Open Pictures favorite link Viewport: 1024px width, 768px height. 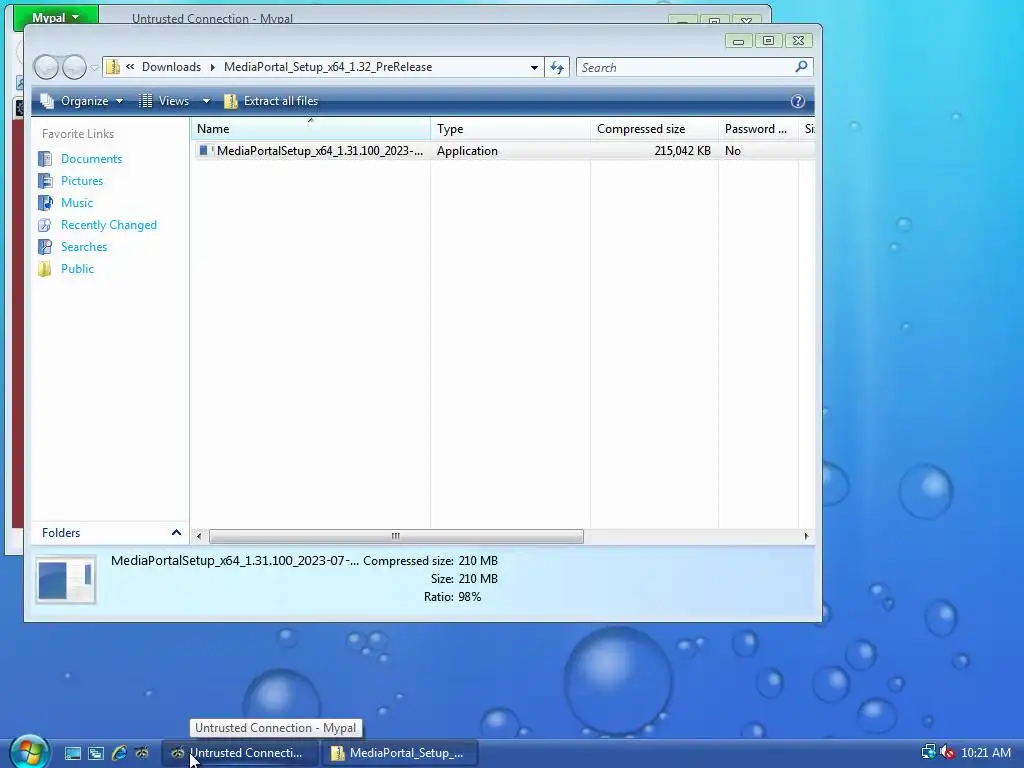[x=82, y=181]
